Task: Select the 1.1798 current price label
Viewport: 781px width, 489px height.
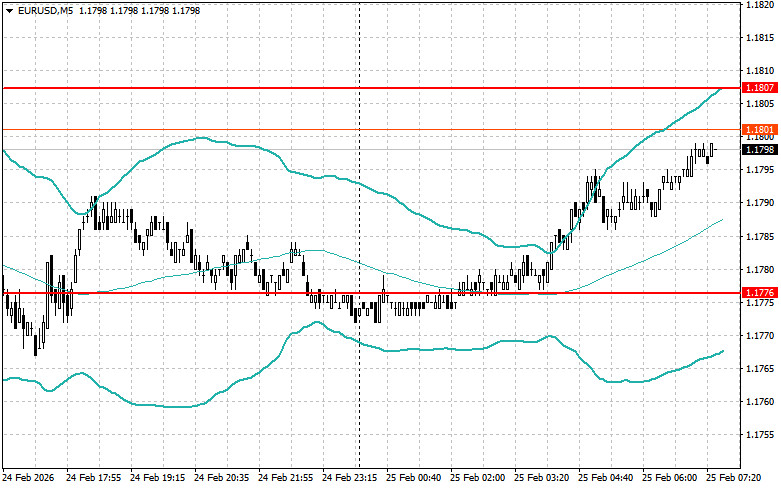Action: coord(760,149)
